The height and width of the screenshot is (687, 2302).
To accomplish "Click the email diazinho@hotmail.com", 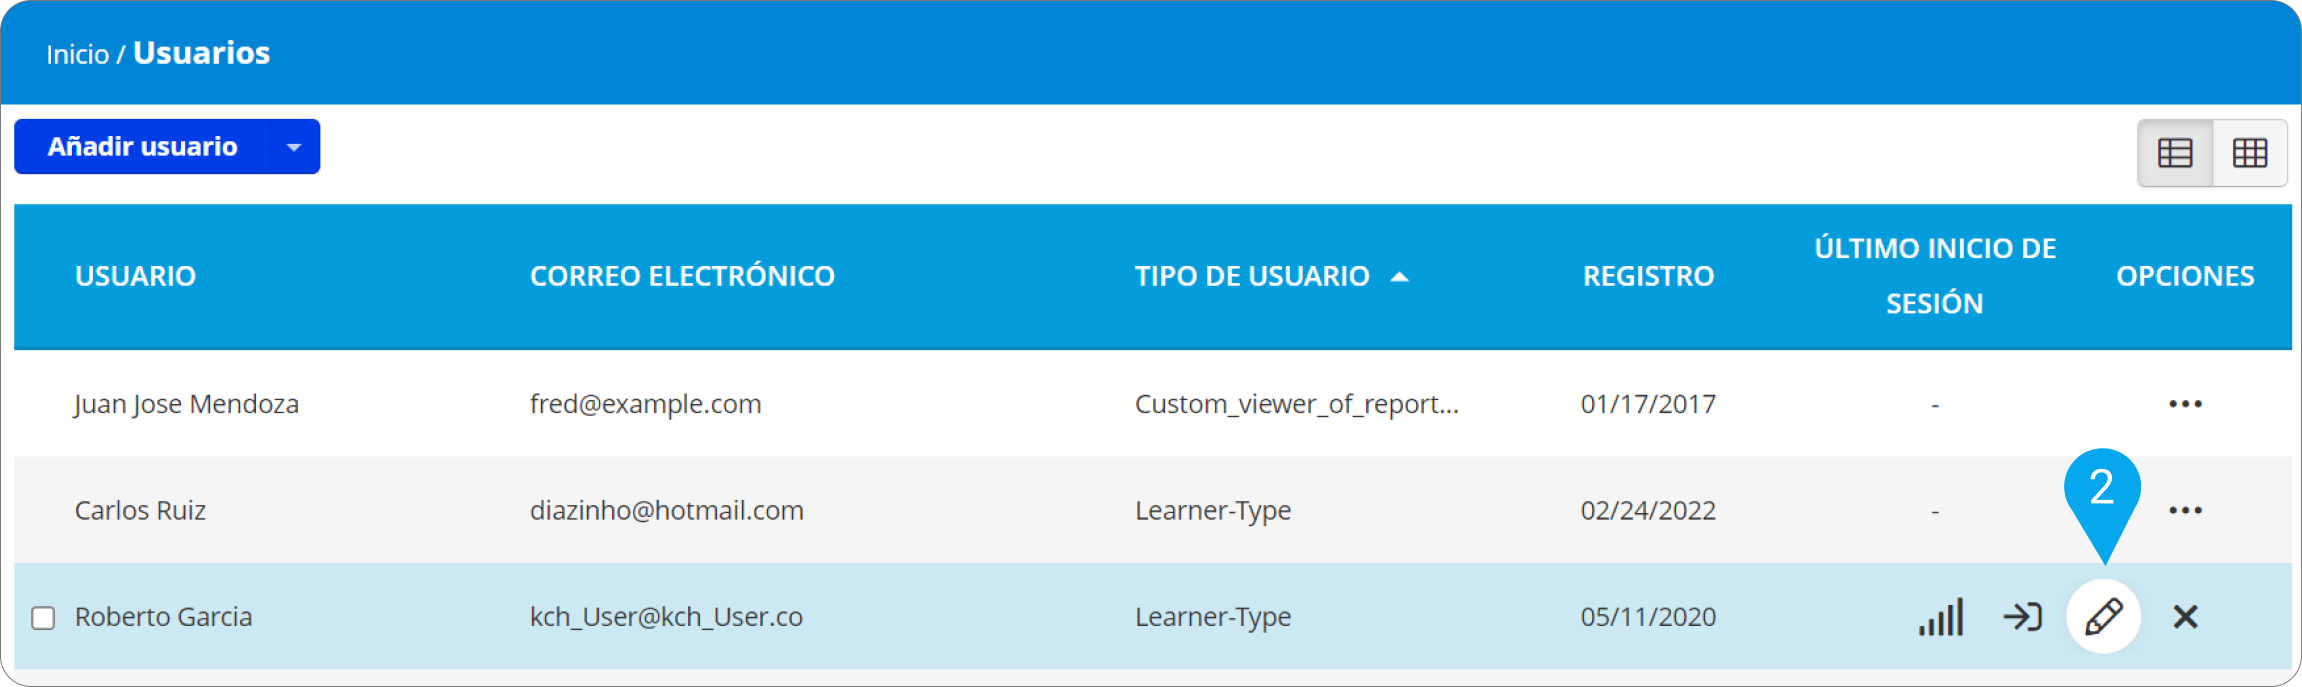I will 667,510.
